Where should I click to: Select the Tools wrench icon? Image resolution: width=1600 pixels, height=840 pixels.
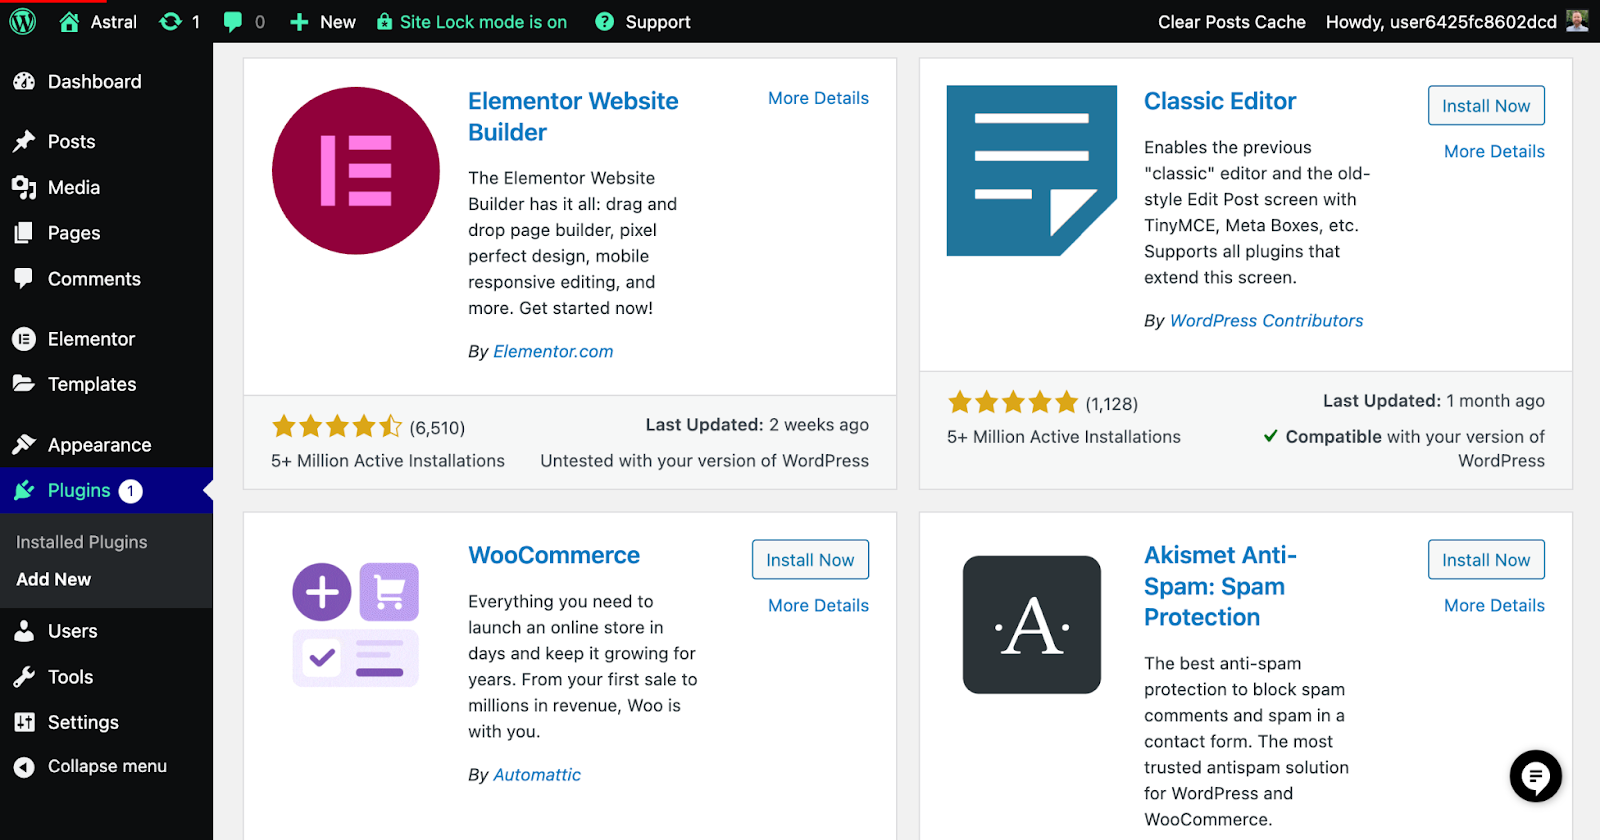[22, 676]
